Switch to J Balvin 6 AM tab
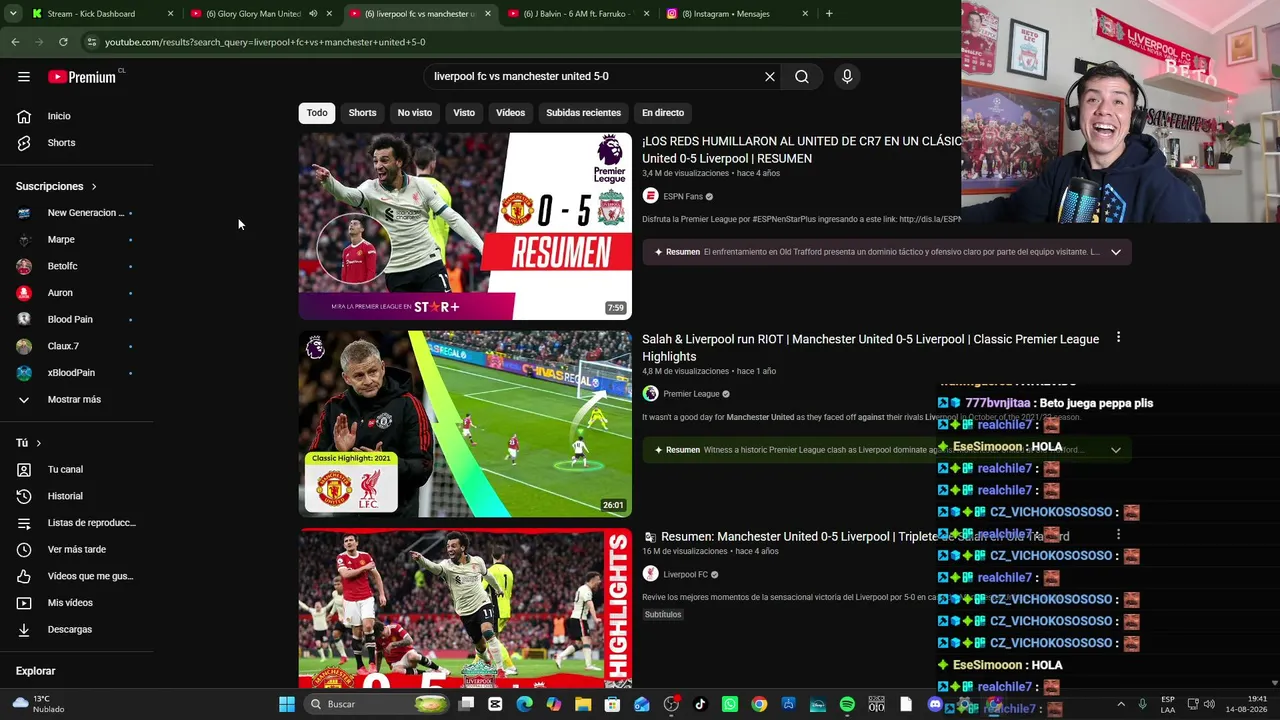The image size is (1280, 720). coord(579,14)
